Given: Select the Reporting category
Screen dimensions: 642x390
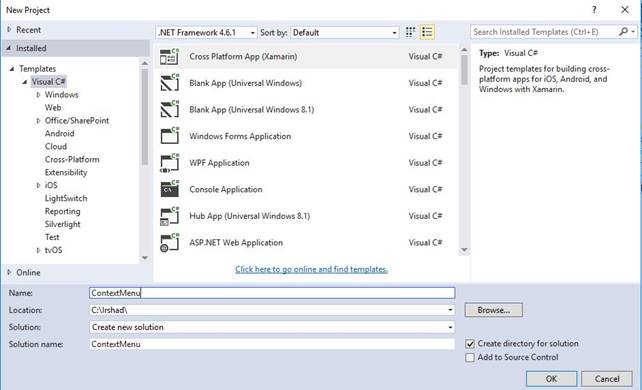Looking at the screenshot, I should 63,211.
